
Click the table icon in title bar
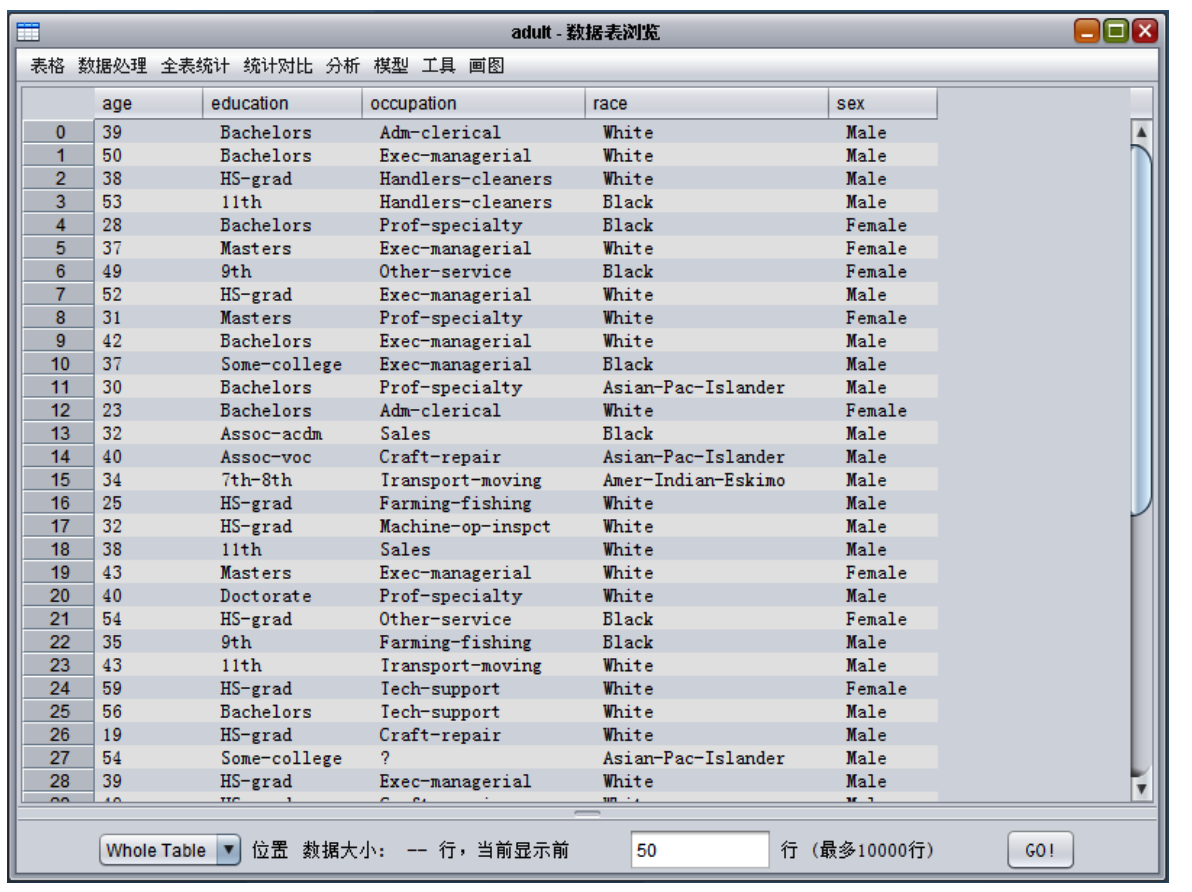click(28, 32)
